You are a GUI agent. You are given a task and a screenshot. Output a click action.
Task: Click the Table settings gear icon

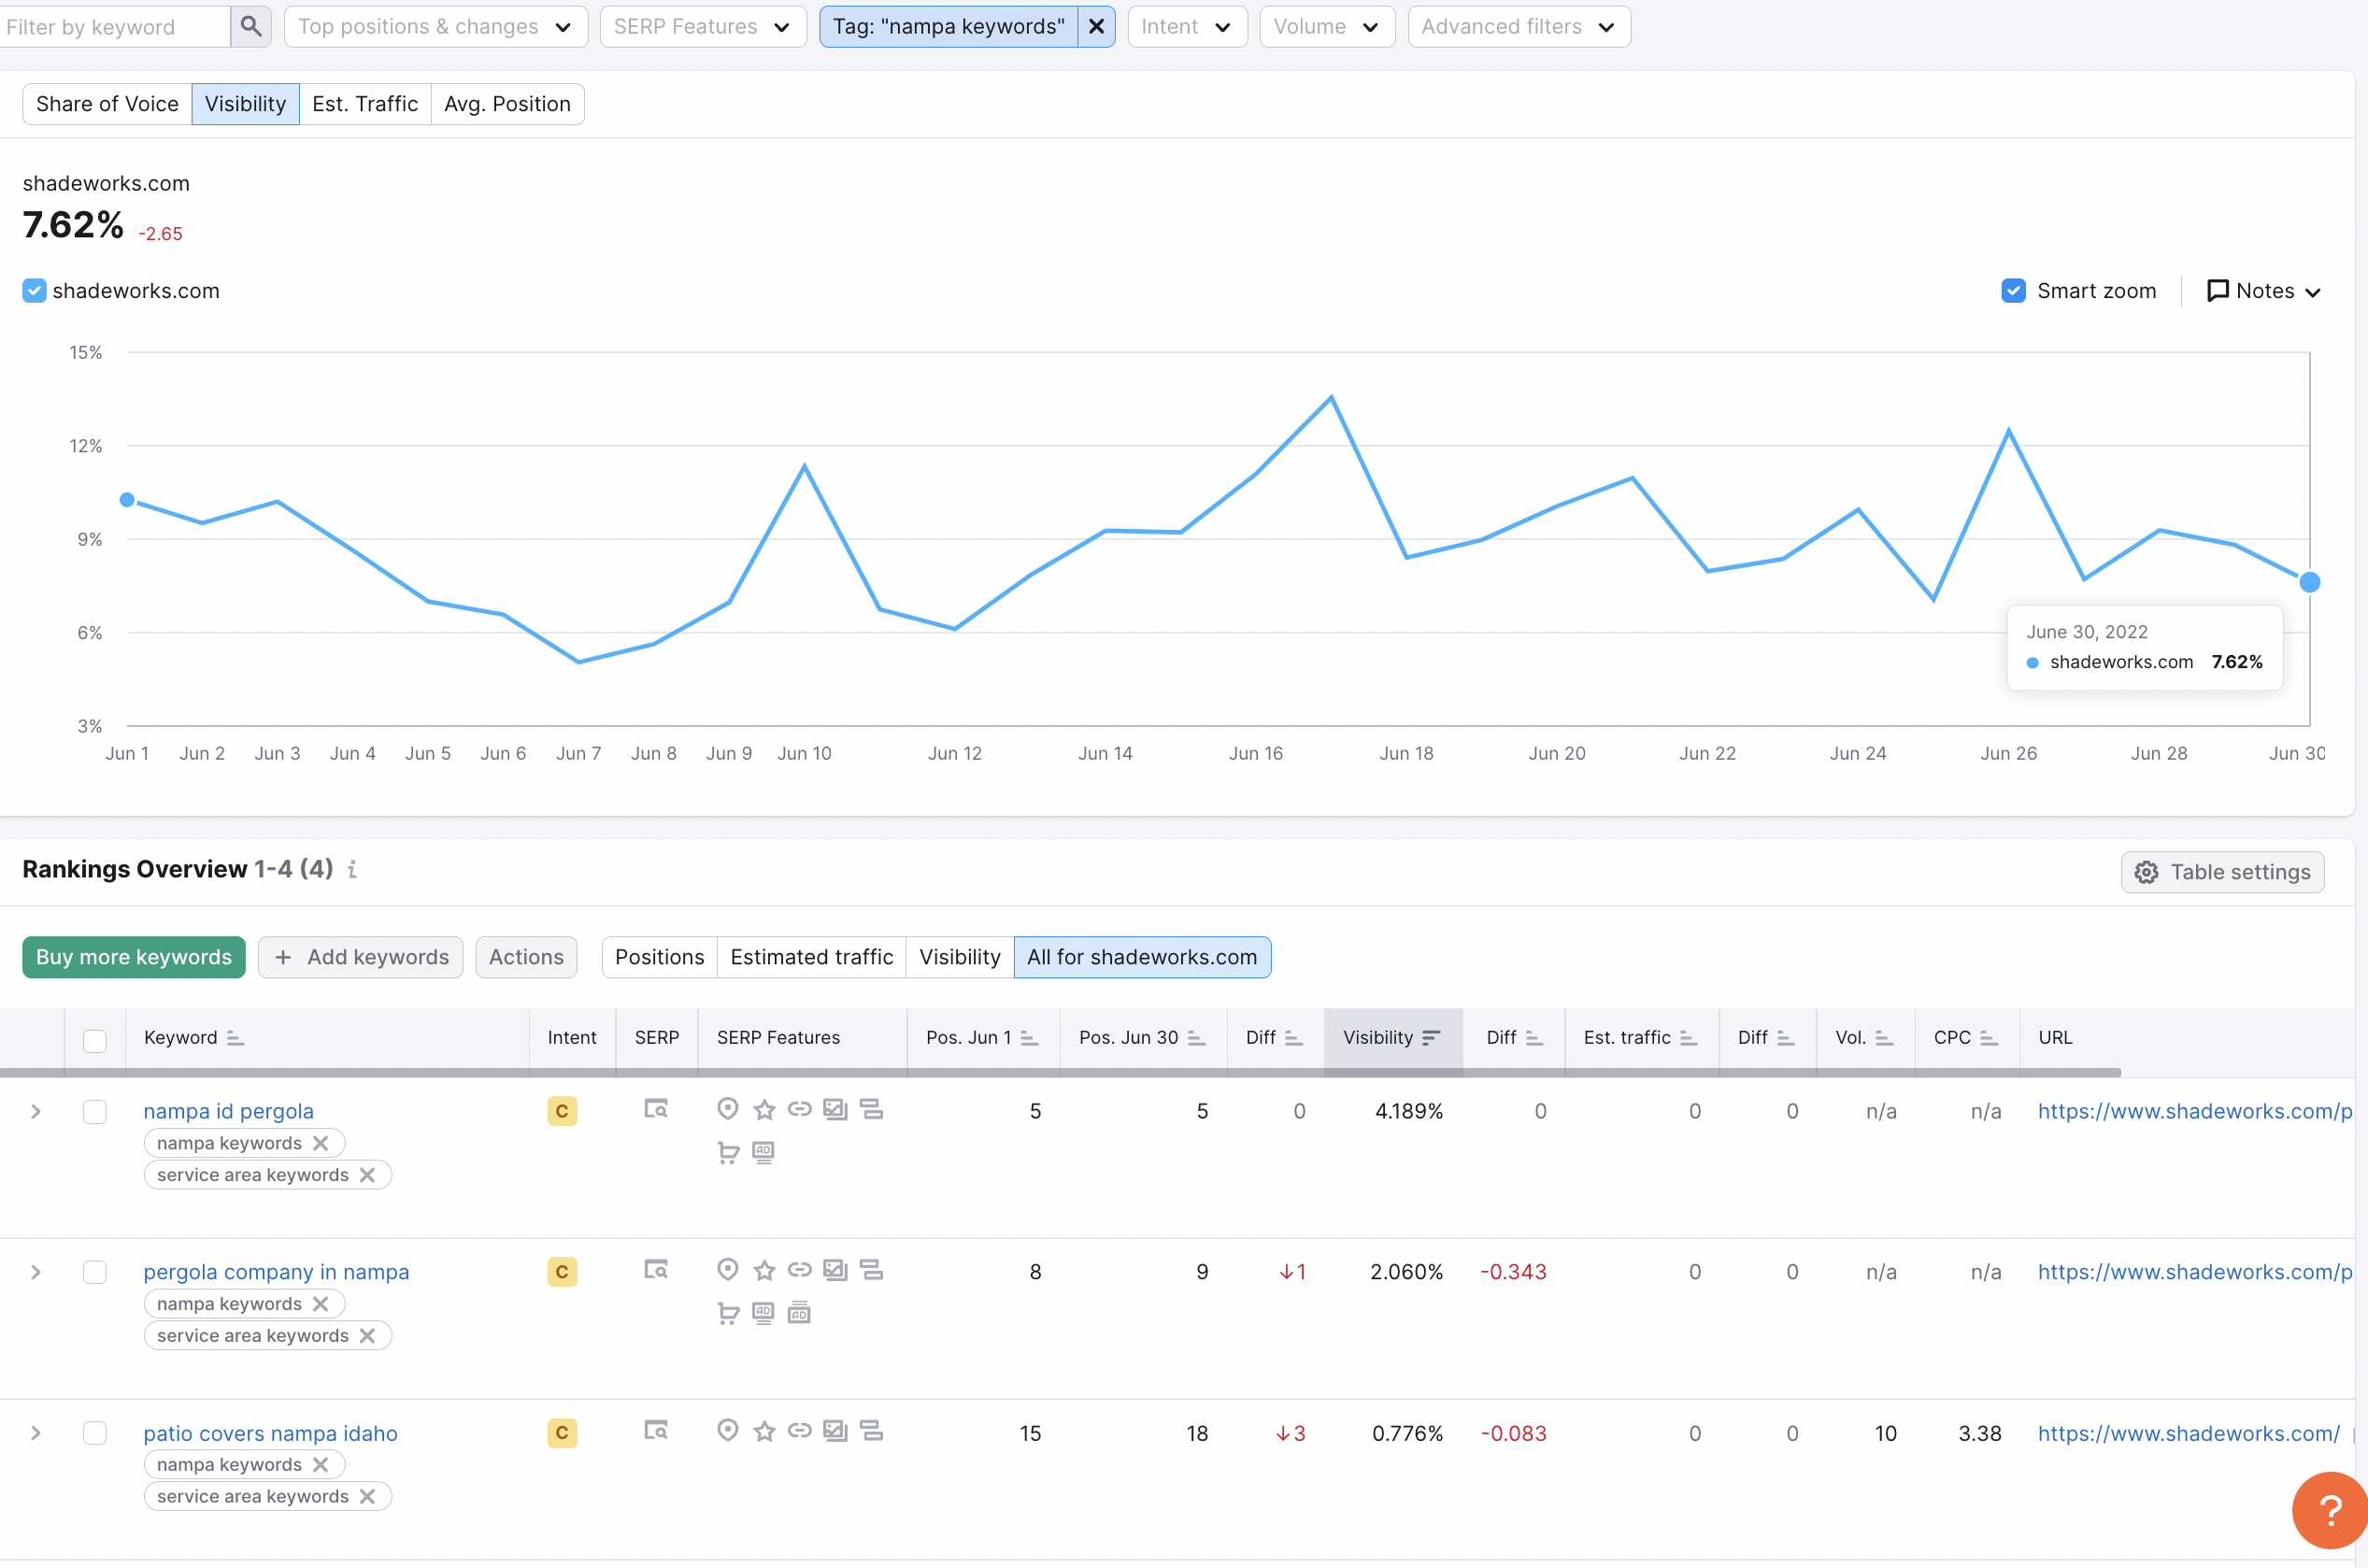2146,872
